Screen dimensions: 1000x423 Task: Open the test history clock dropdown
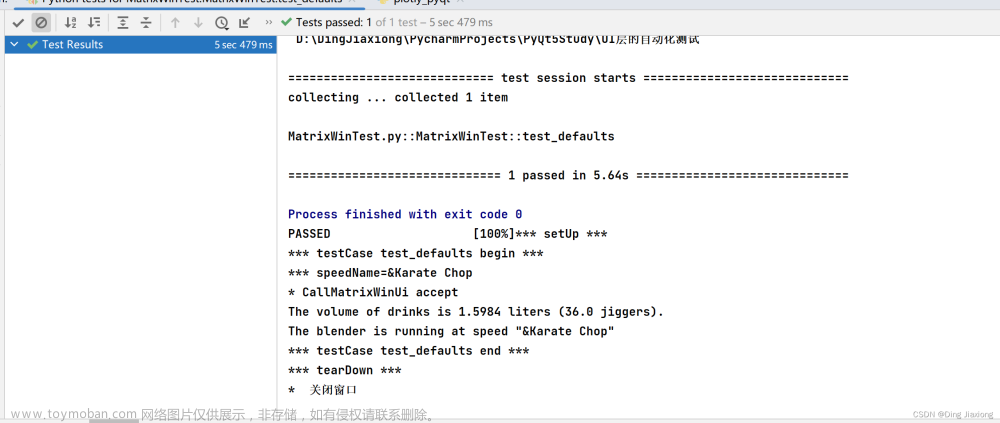click(x=221, y=23)
